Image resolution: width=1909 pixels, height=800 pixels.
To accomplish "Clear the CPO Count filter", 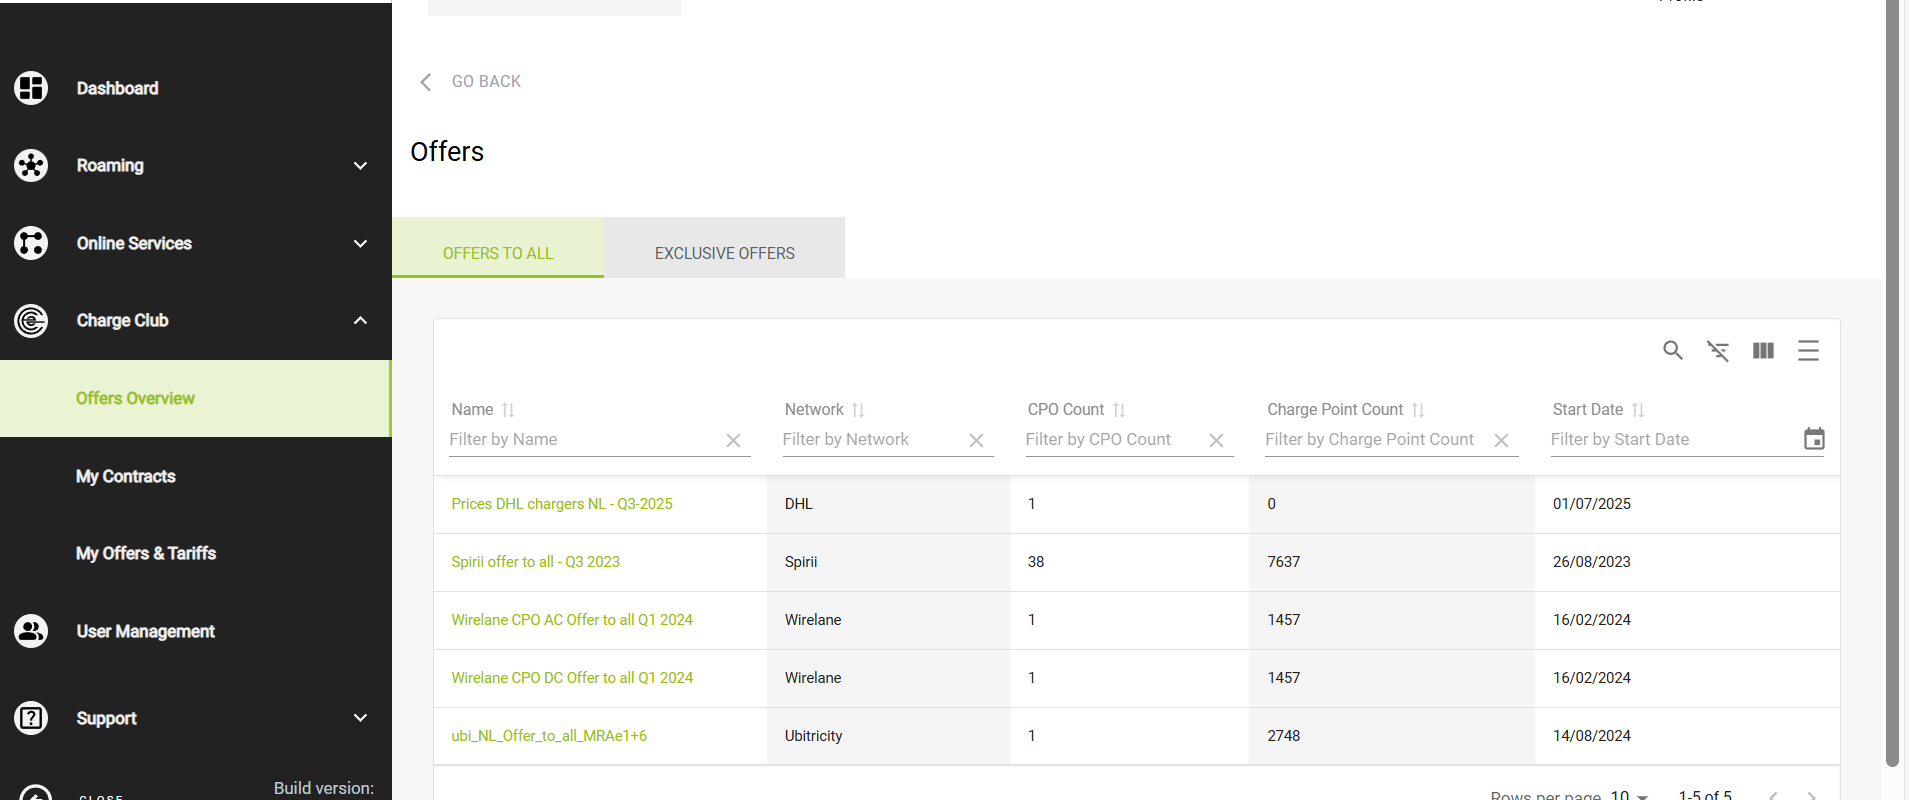I will 1216,440.
